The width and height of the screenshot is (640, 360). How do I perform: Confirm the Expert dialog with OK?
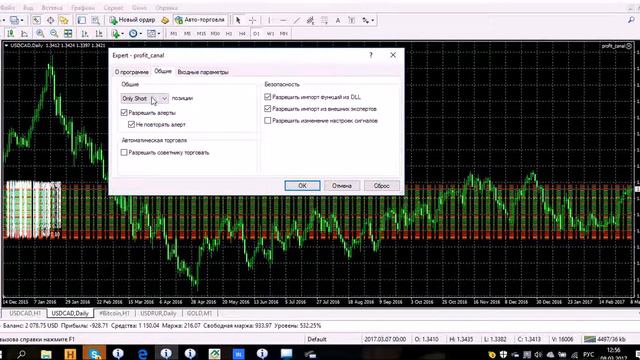(302, 185)
